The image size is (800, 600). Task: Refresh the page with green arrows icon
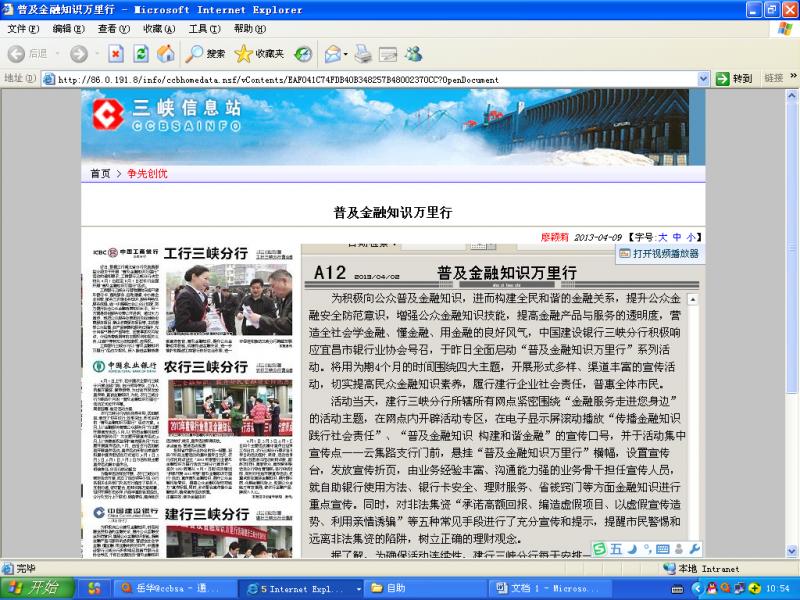[141, 54]
